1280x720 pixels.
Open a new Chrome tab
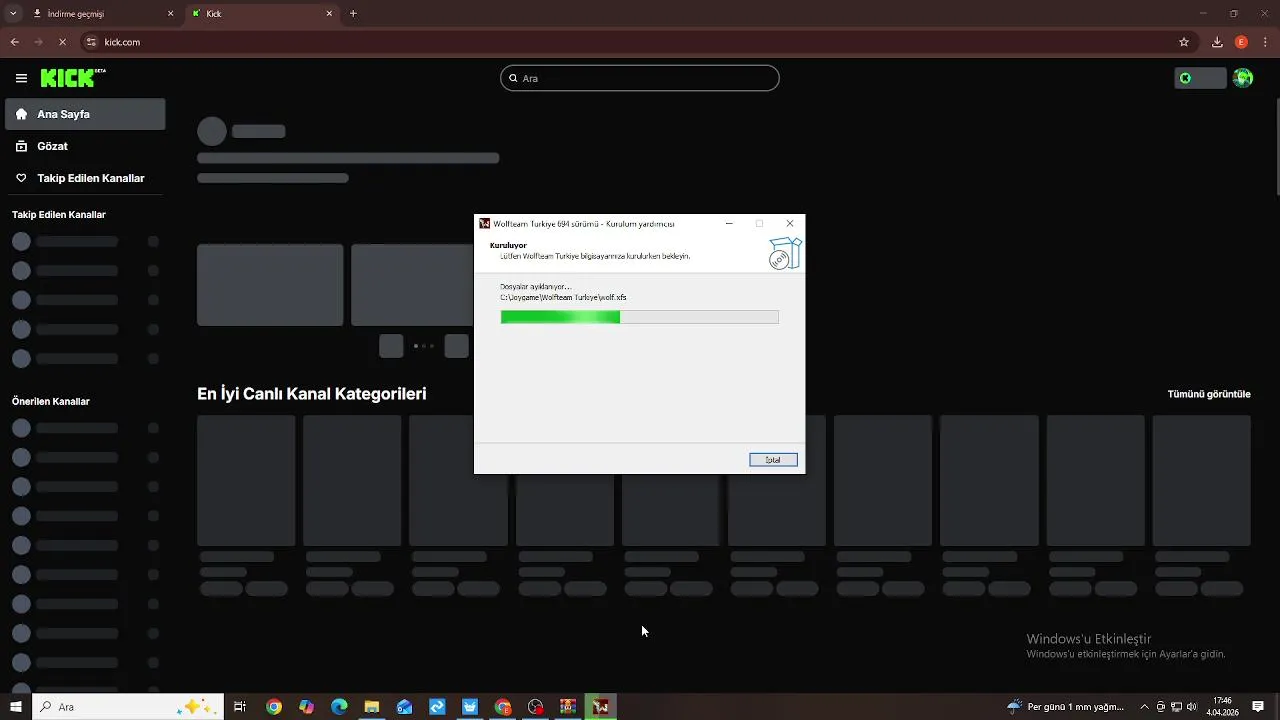(x=353, y=14)
